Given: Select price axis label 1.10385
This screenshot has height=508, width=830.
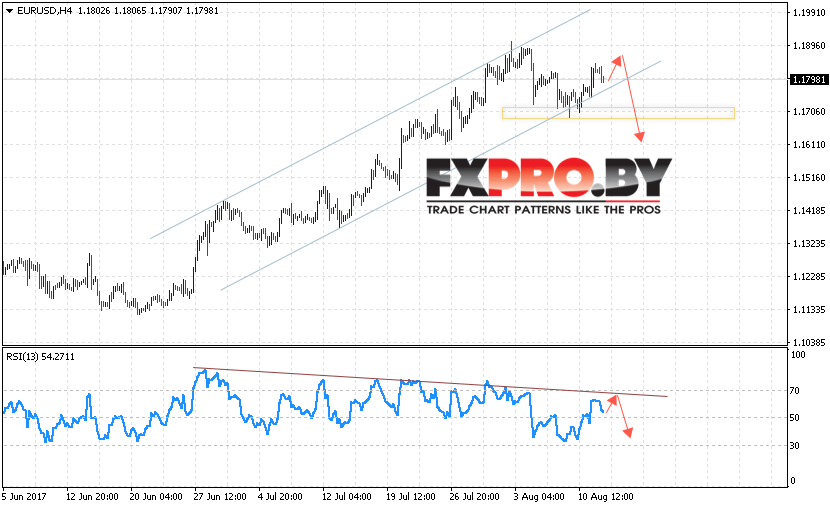Looking at the screenshot, I should click(809, 342).
